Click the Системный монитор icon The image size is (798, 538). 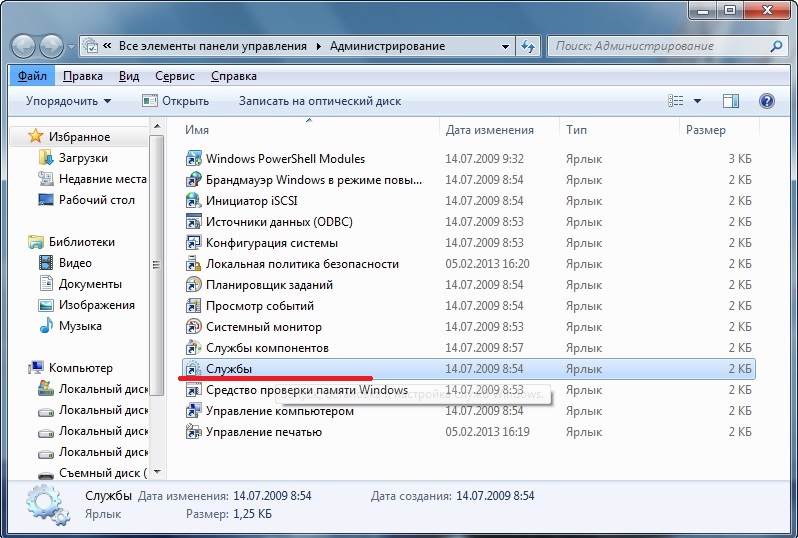[x=195, y=327]
